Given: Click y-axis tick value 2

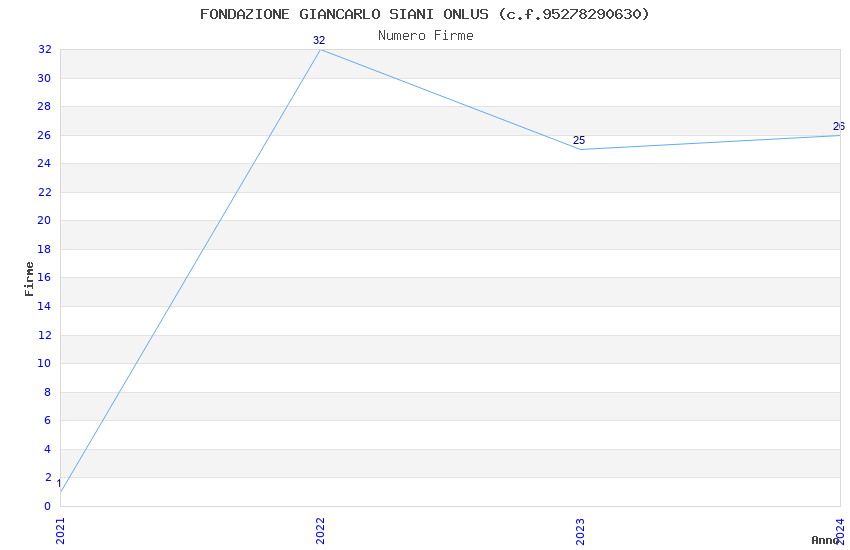Looking at the screenshot, I should pyautogui.click(x=48, y=477).
